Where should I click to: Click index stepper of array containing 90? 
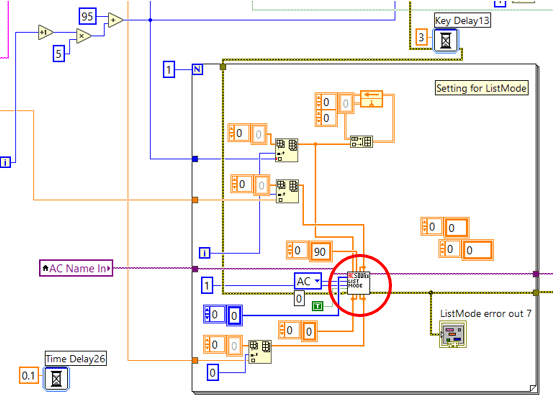[x=290, y=250]
